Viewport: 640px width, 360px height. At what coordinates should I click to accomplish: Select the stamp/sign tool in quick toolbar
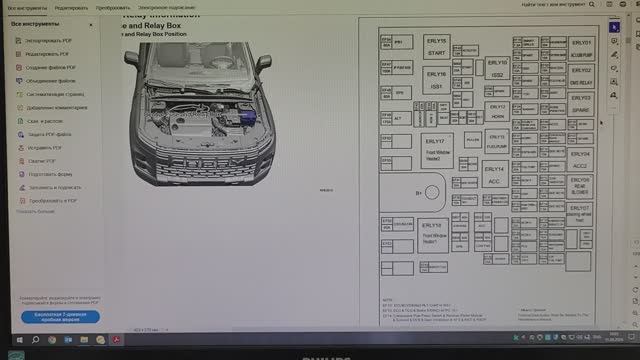pos(613,96)
